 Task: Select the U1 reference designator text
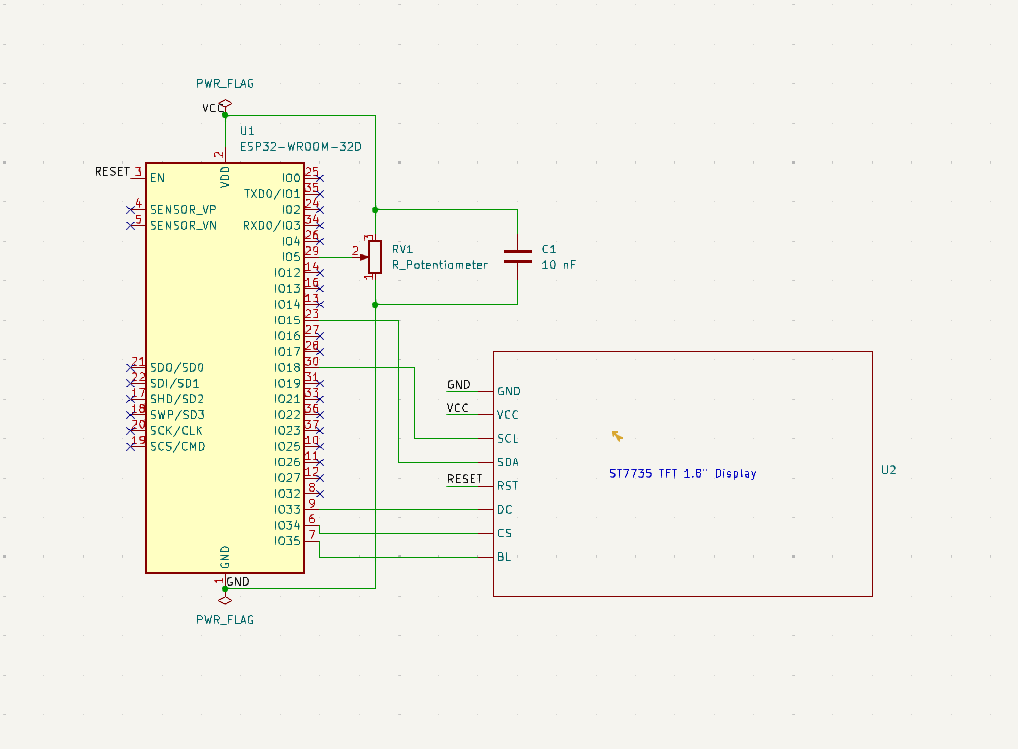pyautogui.click(x=246, y=130)
